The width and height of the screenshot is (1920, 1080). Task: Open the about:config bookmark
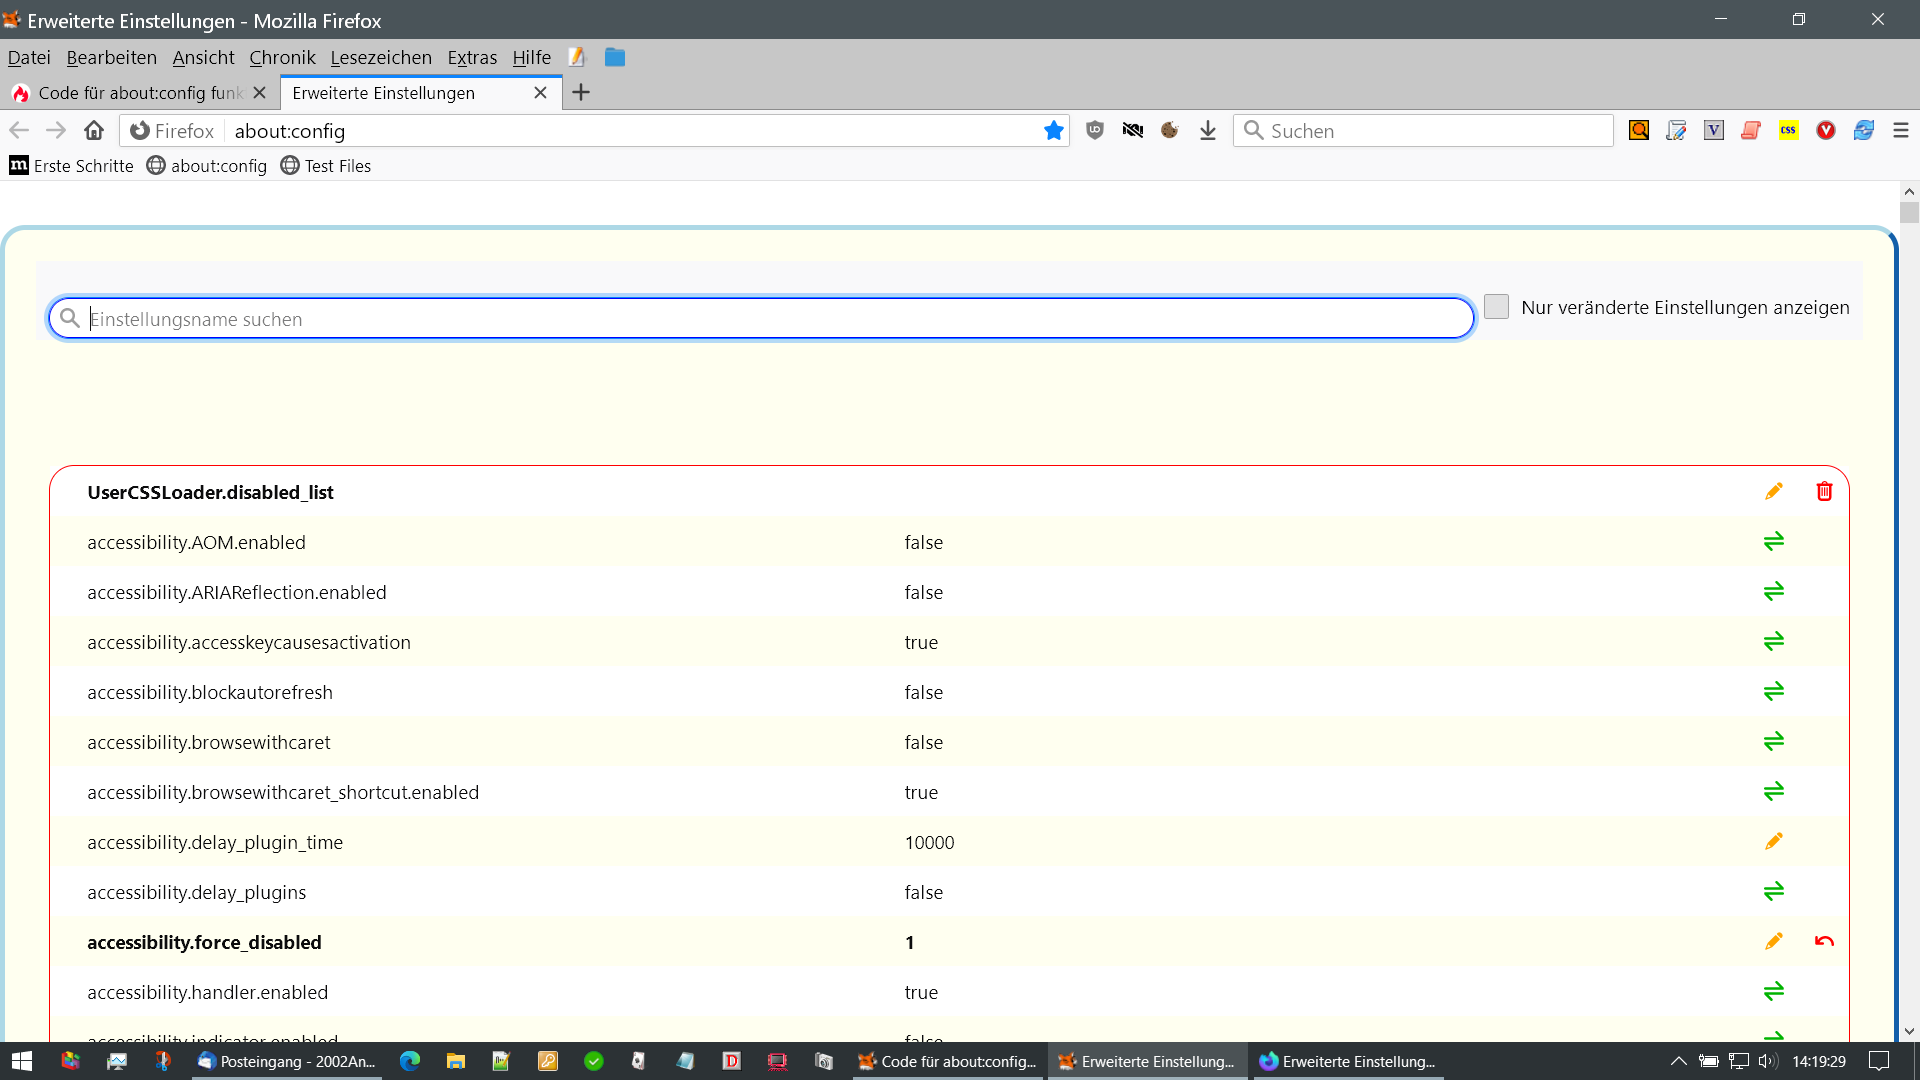(x=207, y=166)
